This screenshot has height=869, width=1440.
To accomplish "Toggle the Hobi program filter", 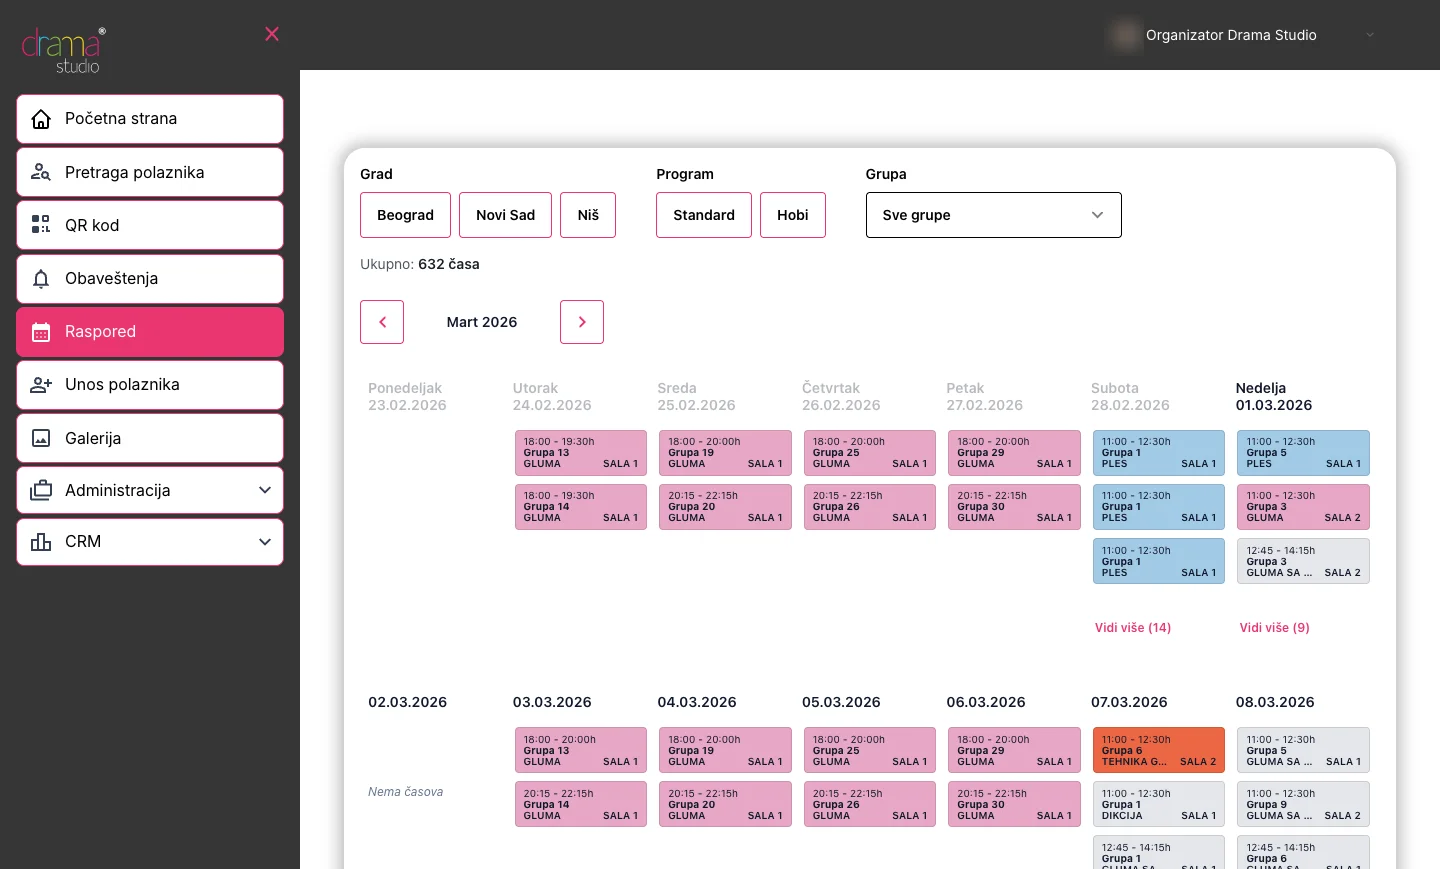I will (793, 215).
